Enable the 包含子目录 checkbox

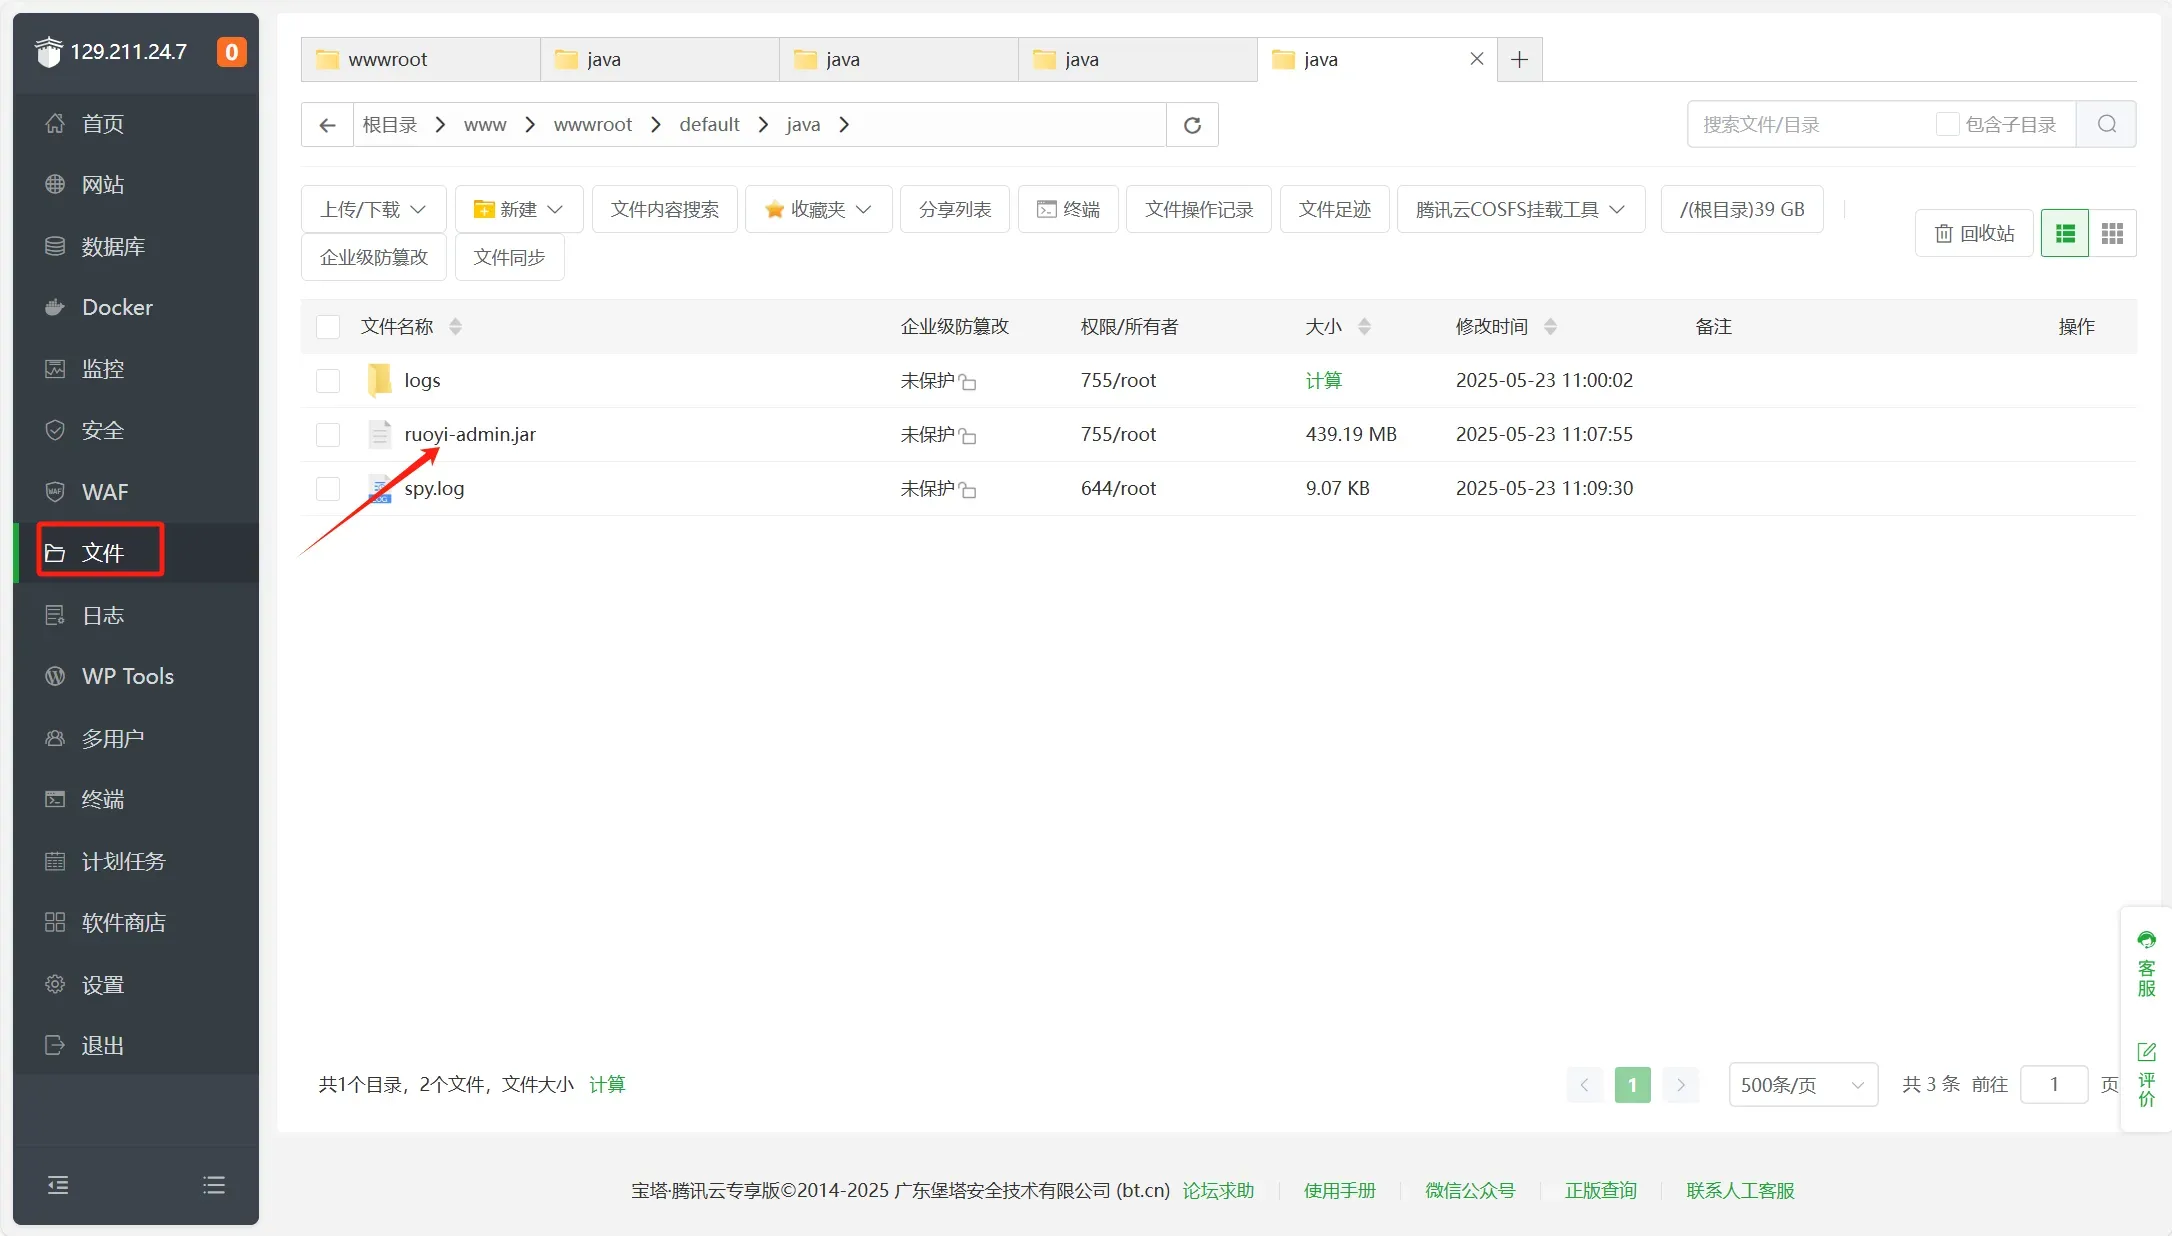(1947, 124)
